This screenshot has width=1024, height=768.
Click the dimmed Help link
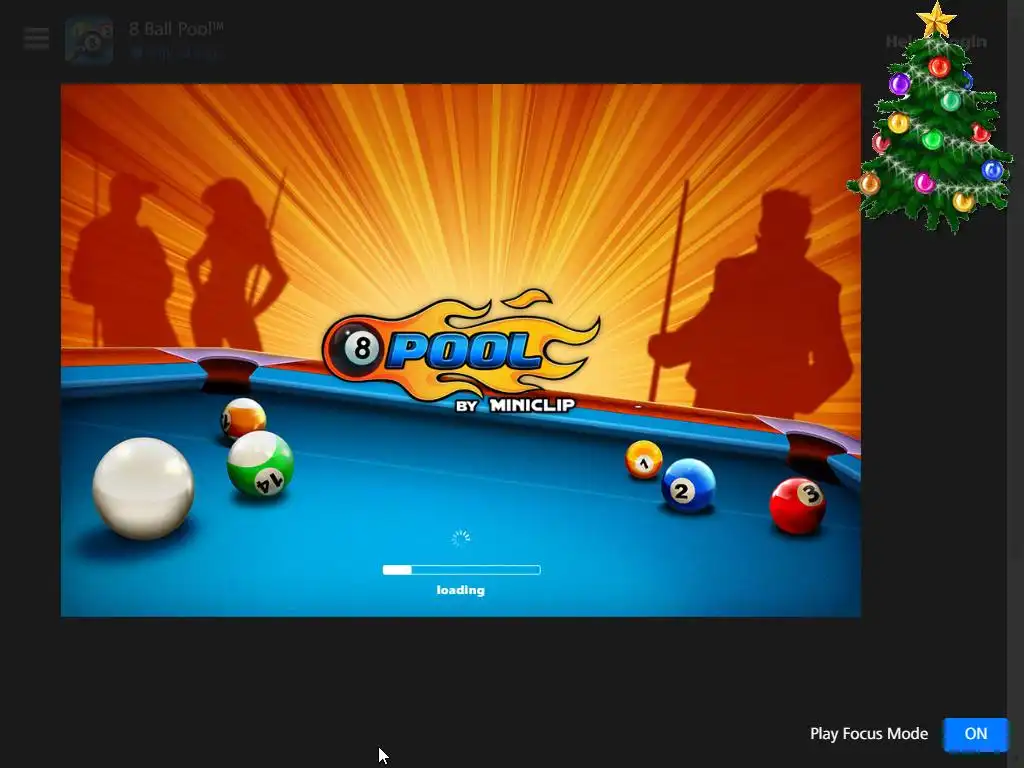coord(898,42)
